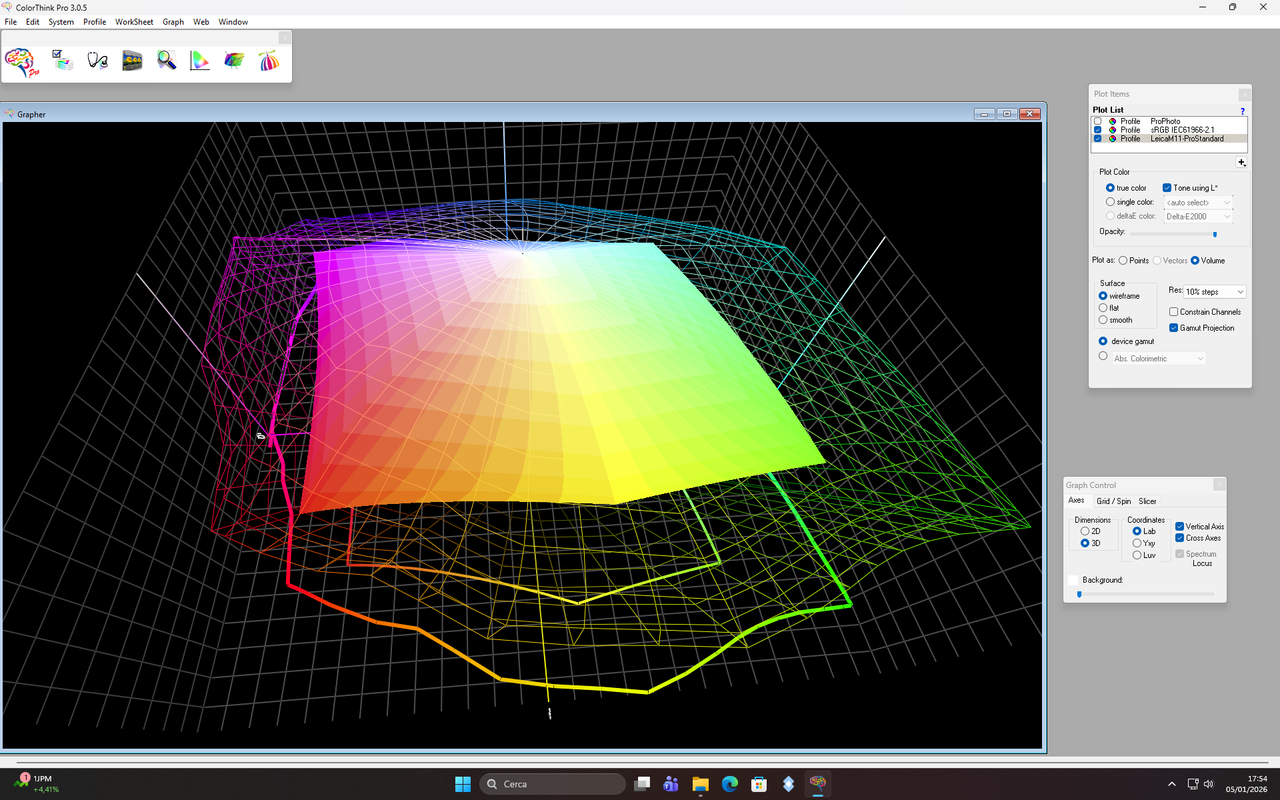The height and width of the screenshot is (800, 1280).
Task: Open the stock widget in the taskbar
Action: 38,784
